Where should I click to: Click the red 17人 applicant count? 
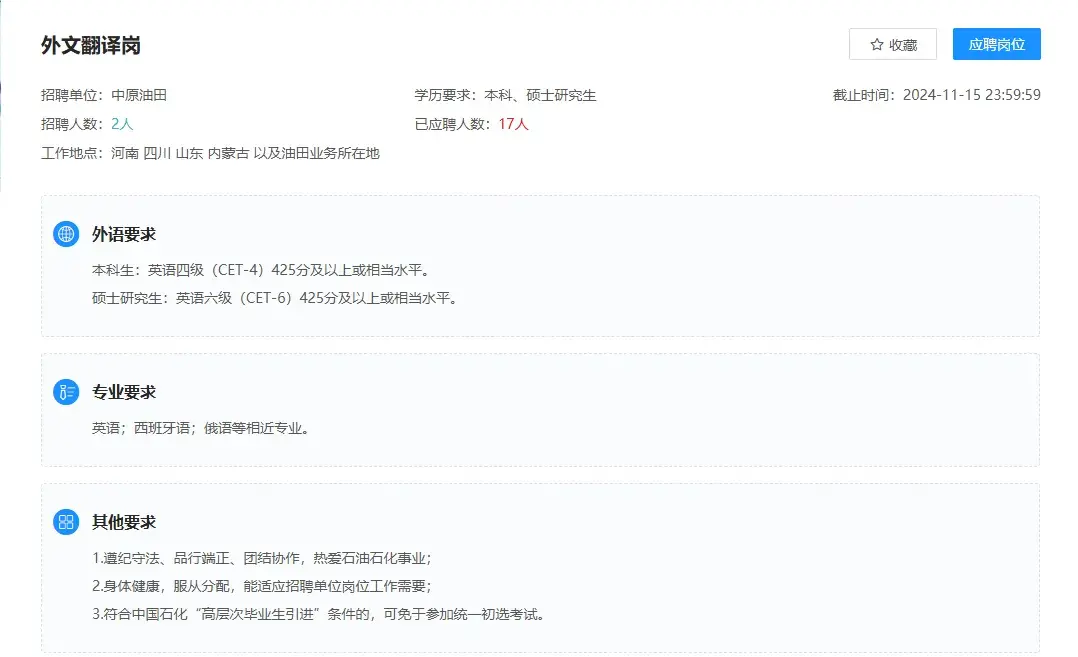tap(513, 124)
